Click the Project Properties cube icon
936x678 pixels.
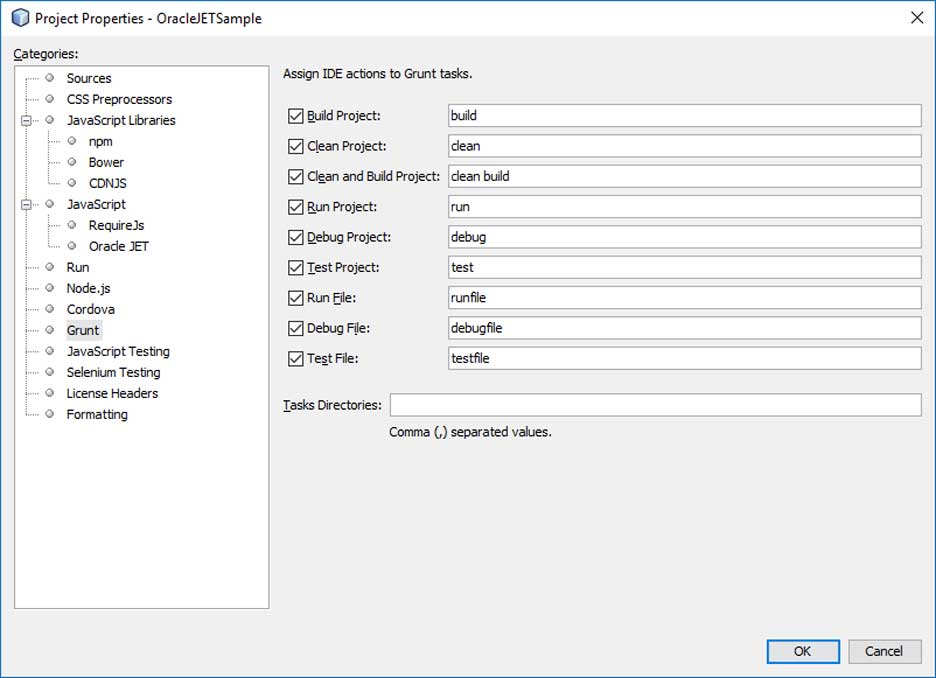[19, 18]
